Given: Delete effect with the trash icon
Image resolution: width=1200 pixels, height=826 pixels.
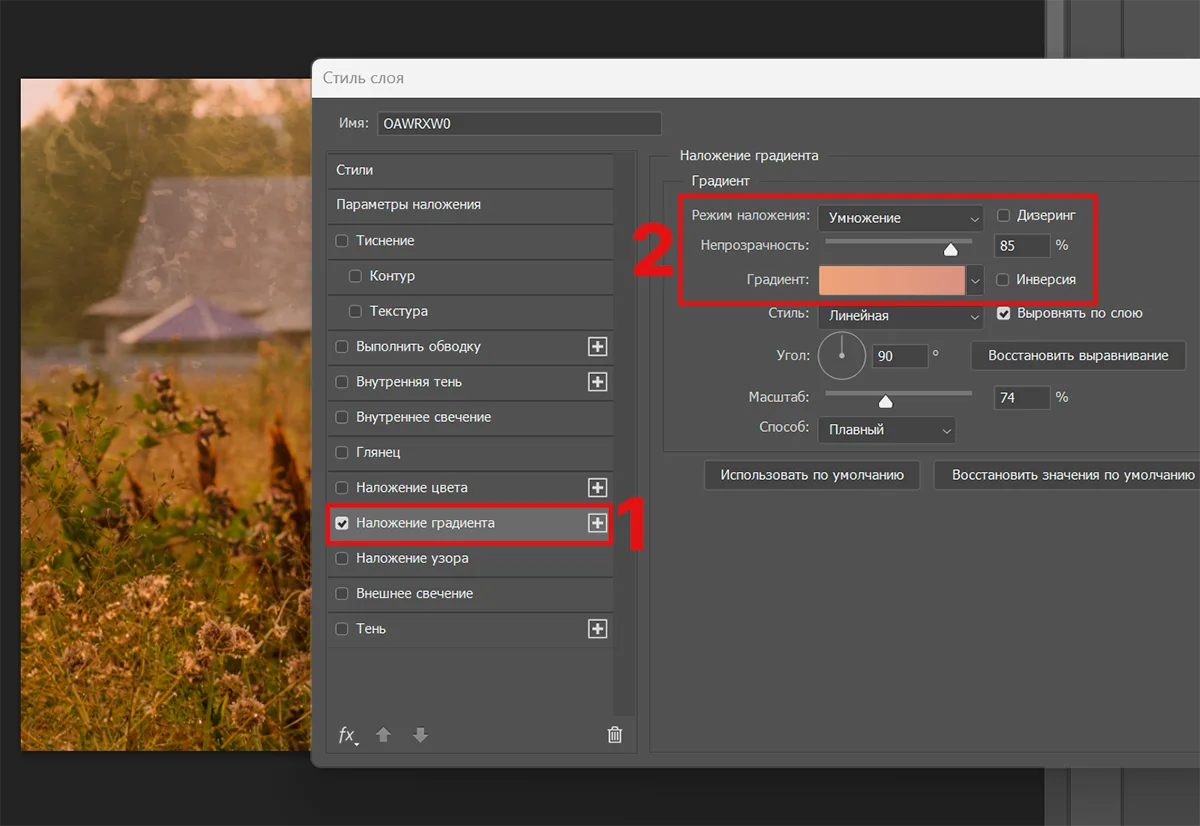Looking at the screenshot, I should pyautogui.click(x=615, y=735).
